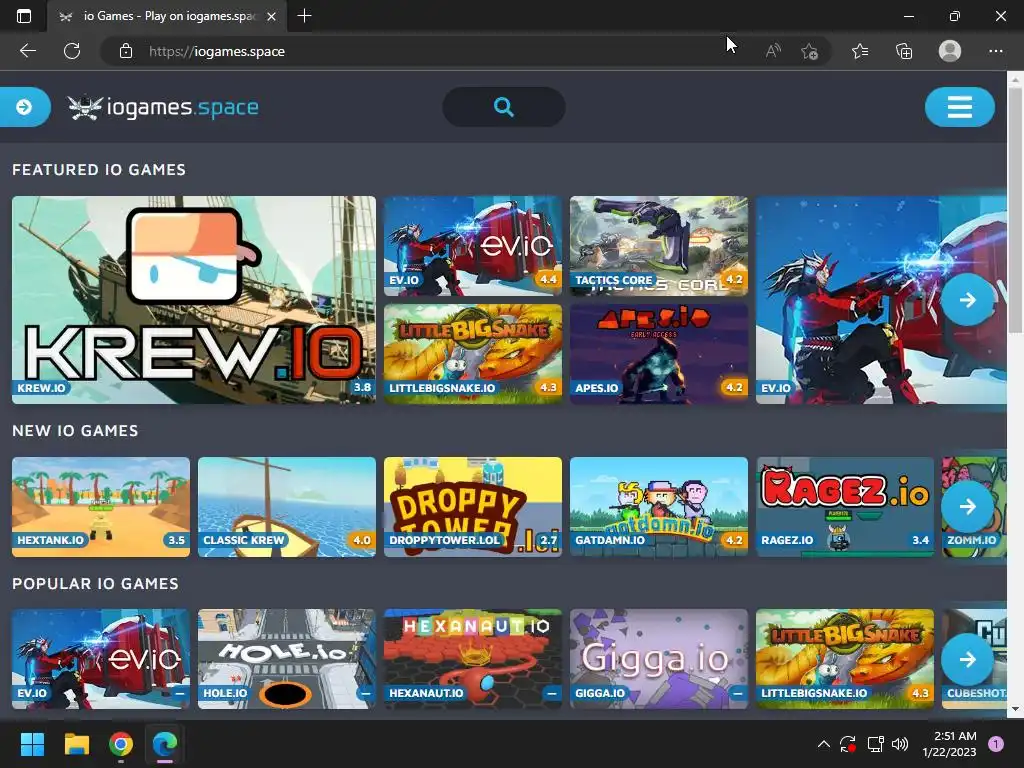The width and height of the screenshot is (1024, 768).
Task: Open LittleBigSnake.io in featured games
Action: [x=473, y=354]
